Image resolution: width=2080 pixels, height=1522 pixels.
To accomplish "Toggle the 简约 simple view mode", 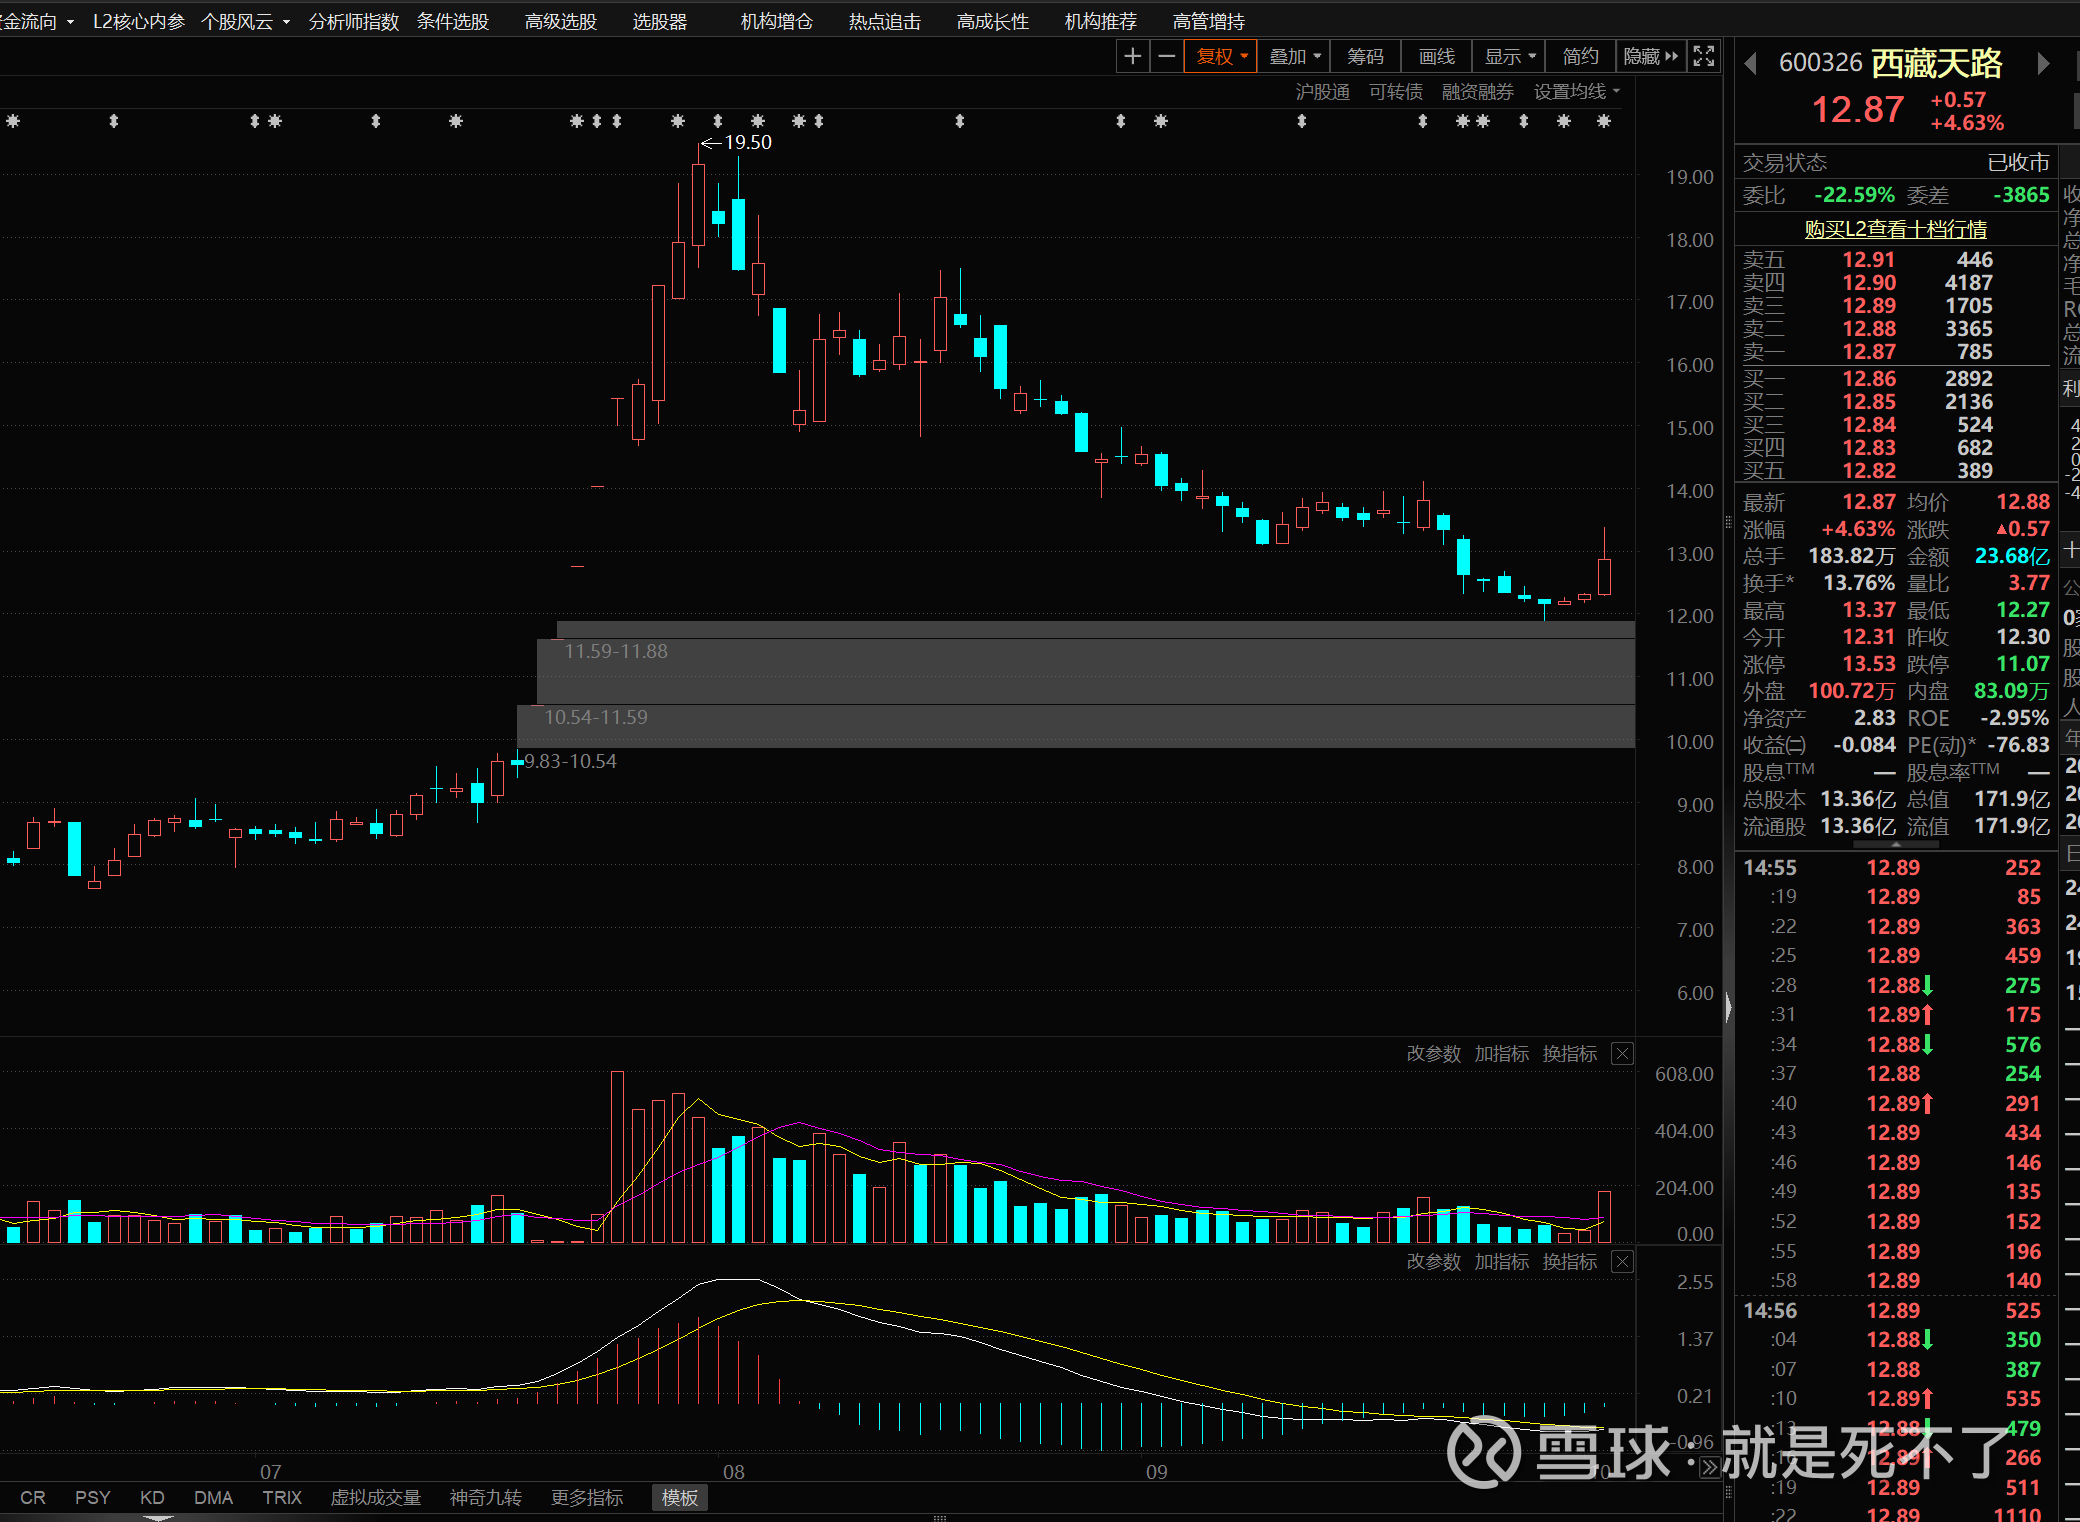I will coord(1581,57).
